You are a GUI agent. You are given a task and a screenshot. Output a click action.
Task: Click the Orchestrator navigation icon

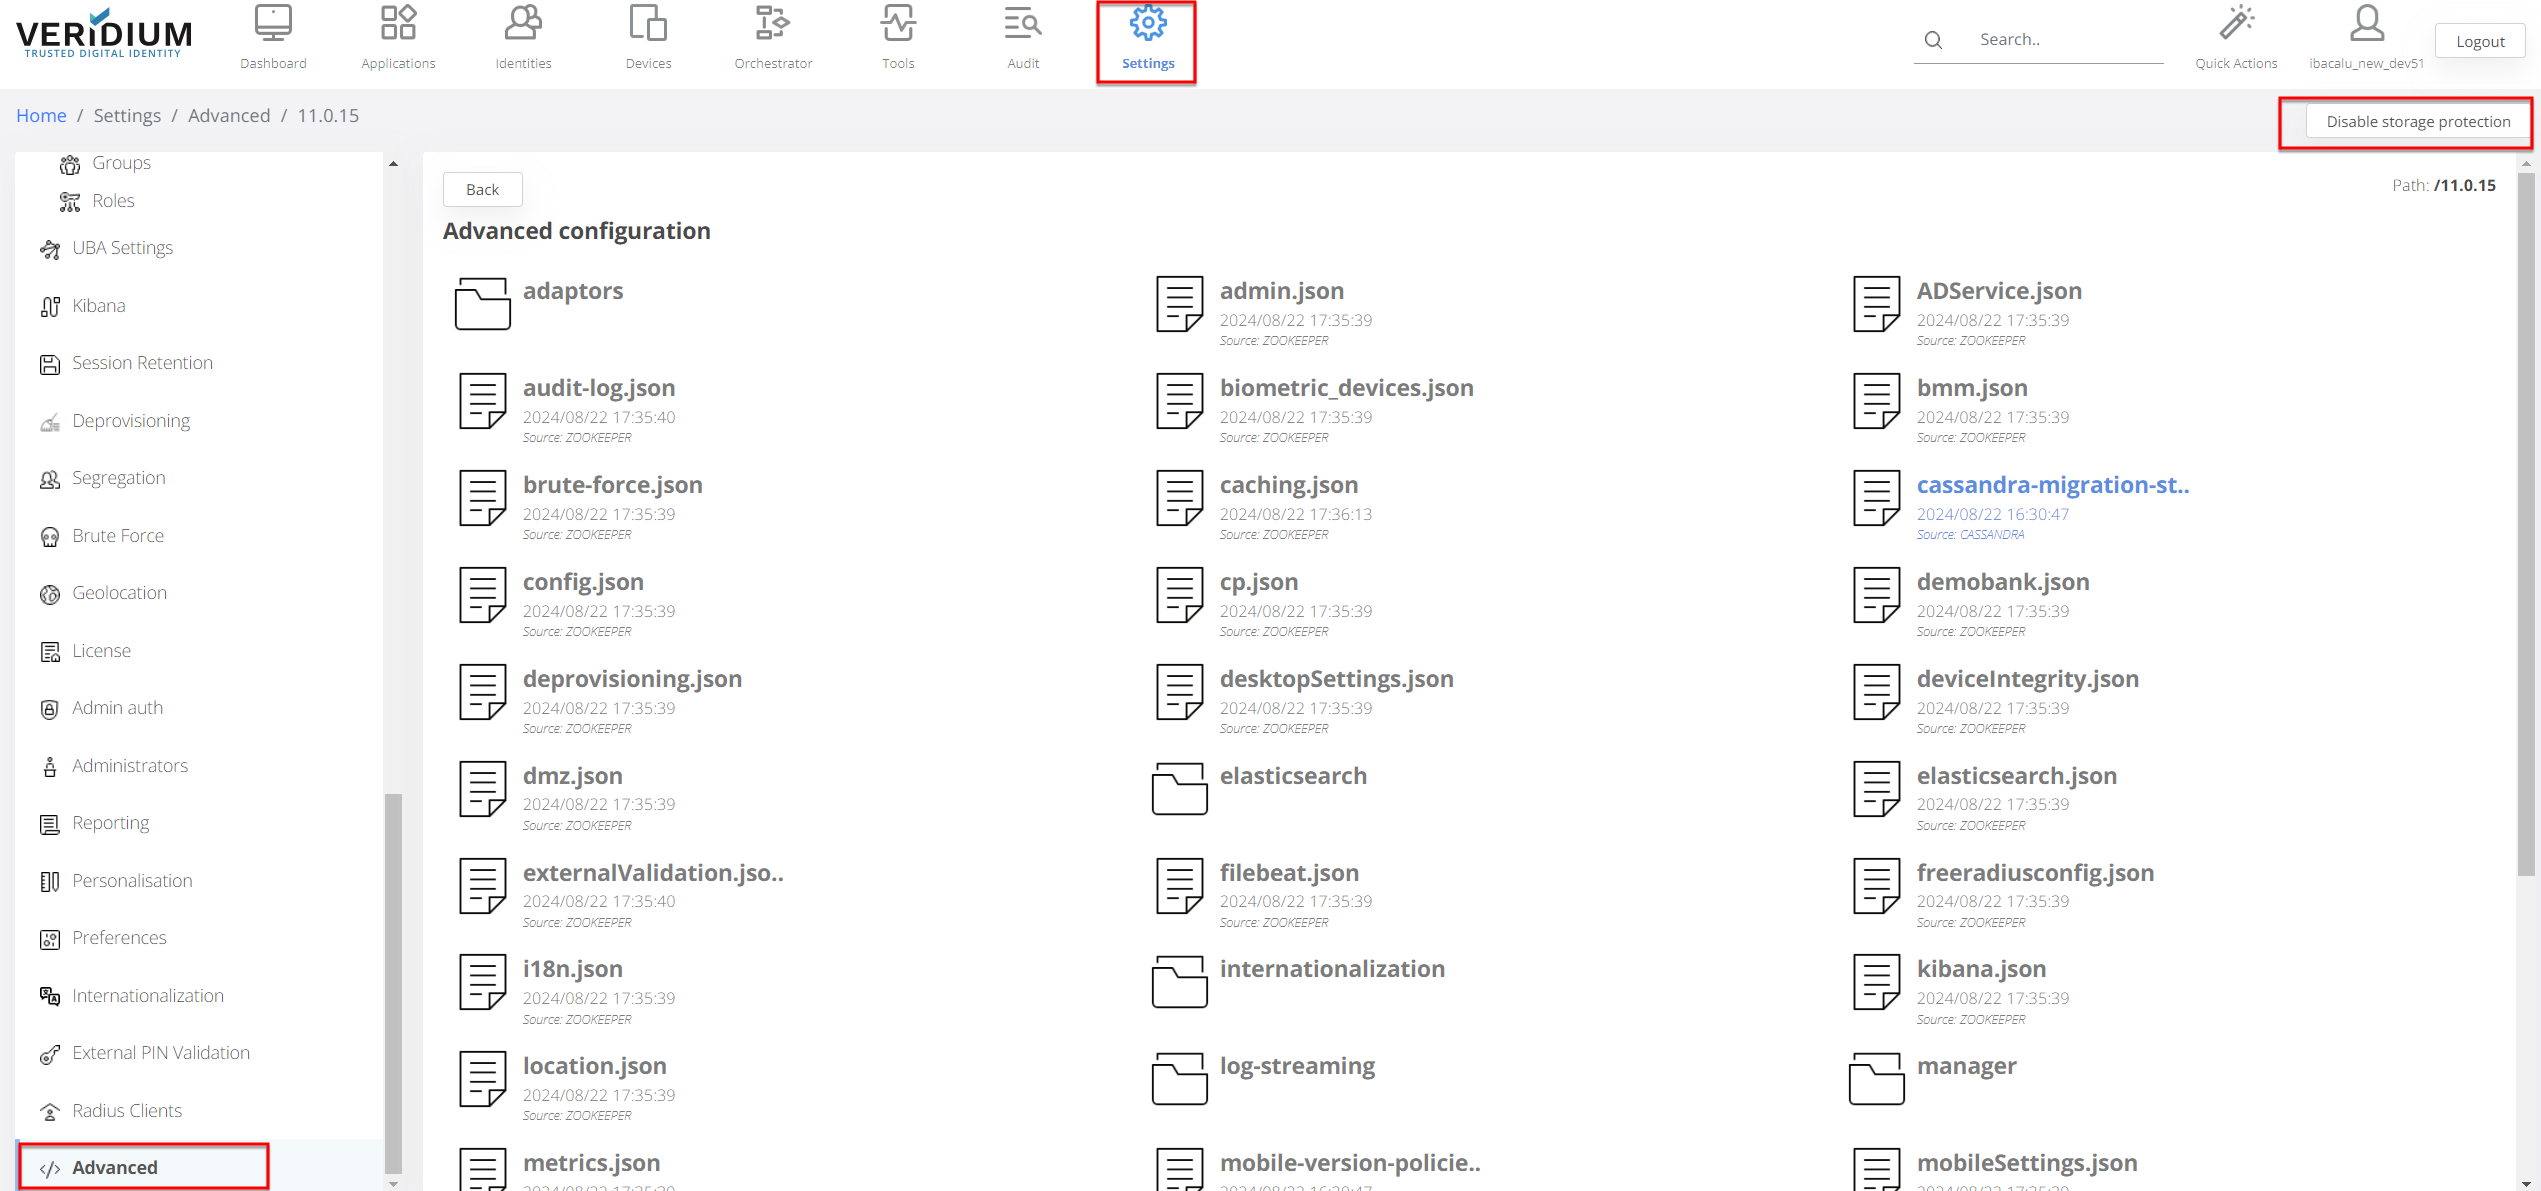click(x=772, y=24)
